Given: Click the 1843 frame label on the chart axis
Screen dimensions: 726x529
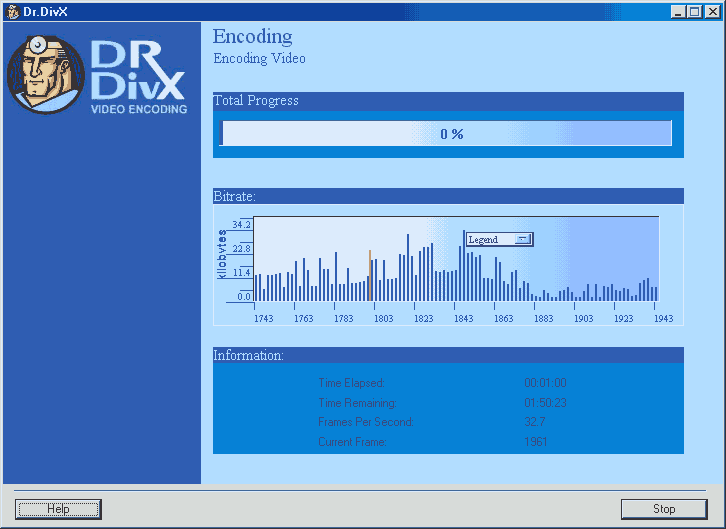Looking at the screenshot, I should pyautogui.click(x=463, y=319).
